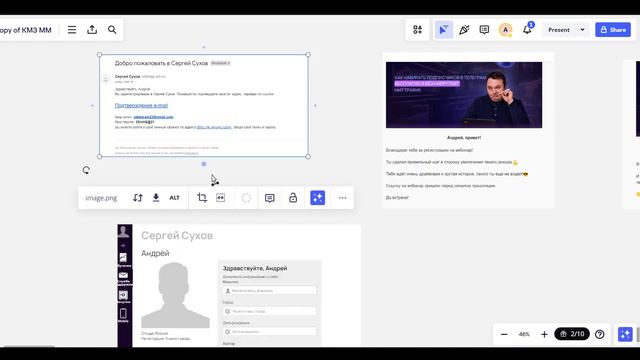The width and height of the screenshot is (640, 360).
Task: Click the Present button
Action: [x=559, y=30]
